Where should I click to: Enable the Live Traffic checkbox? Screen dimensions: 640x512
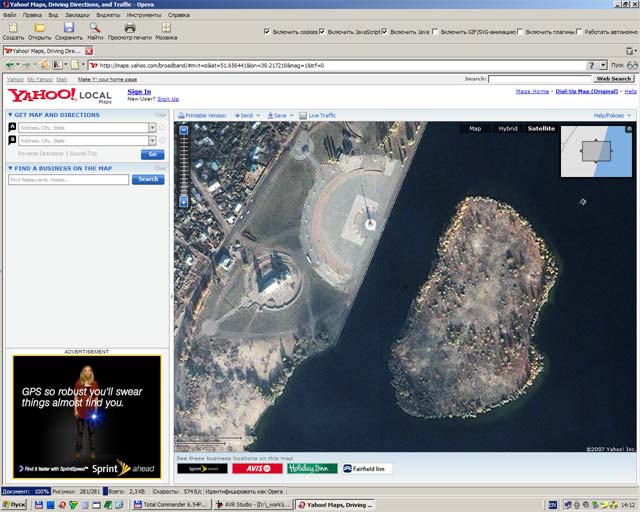303,116
